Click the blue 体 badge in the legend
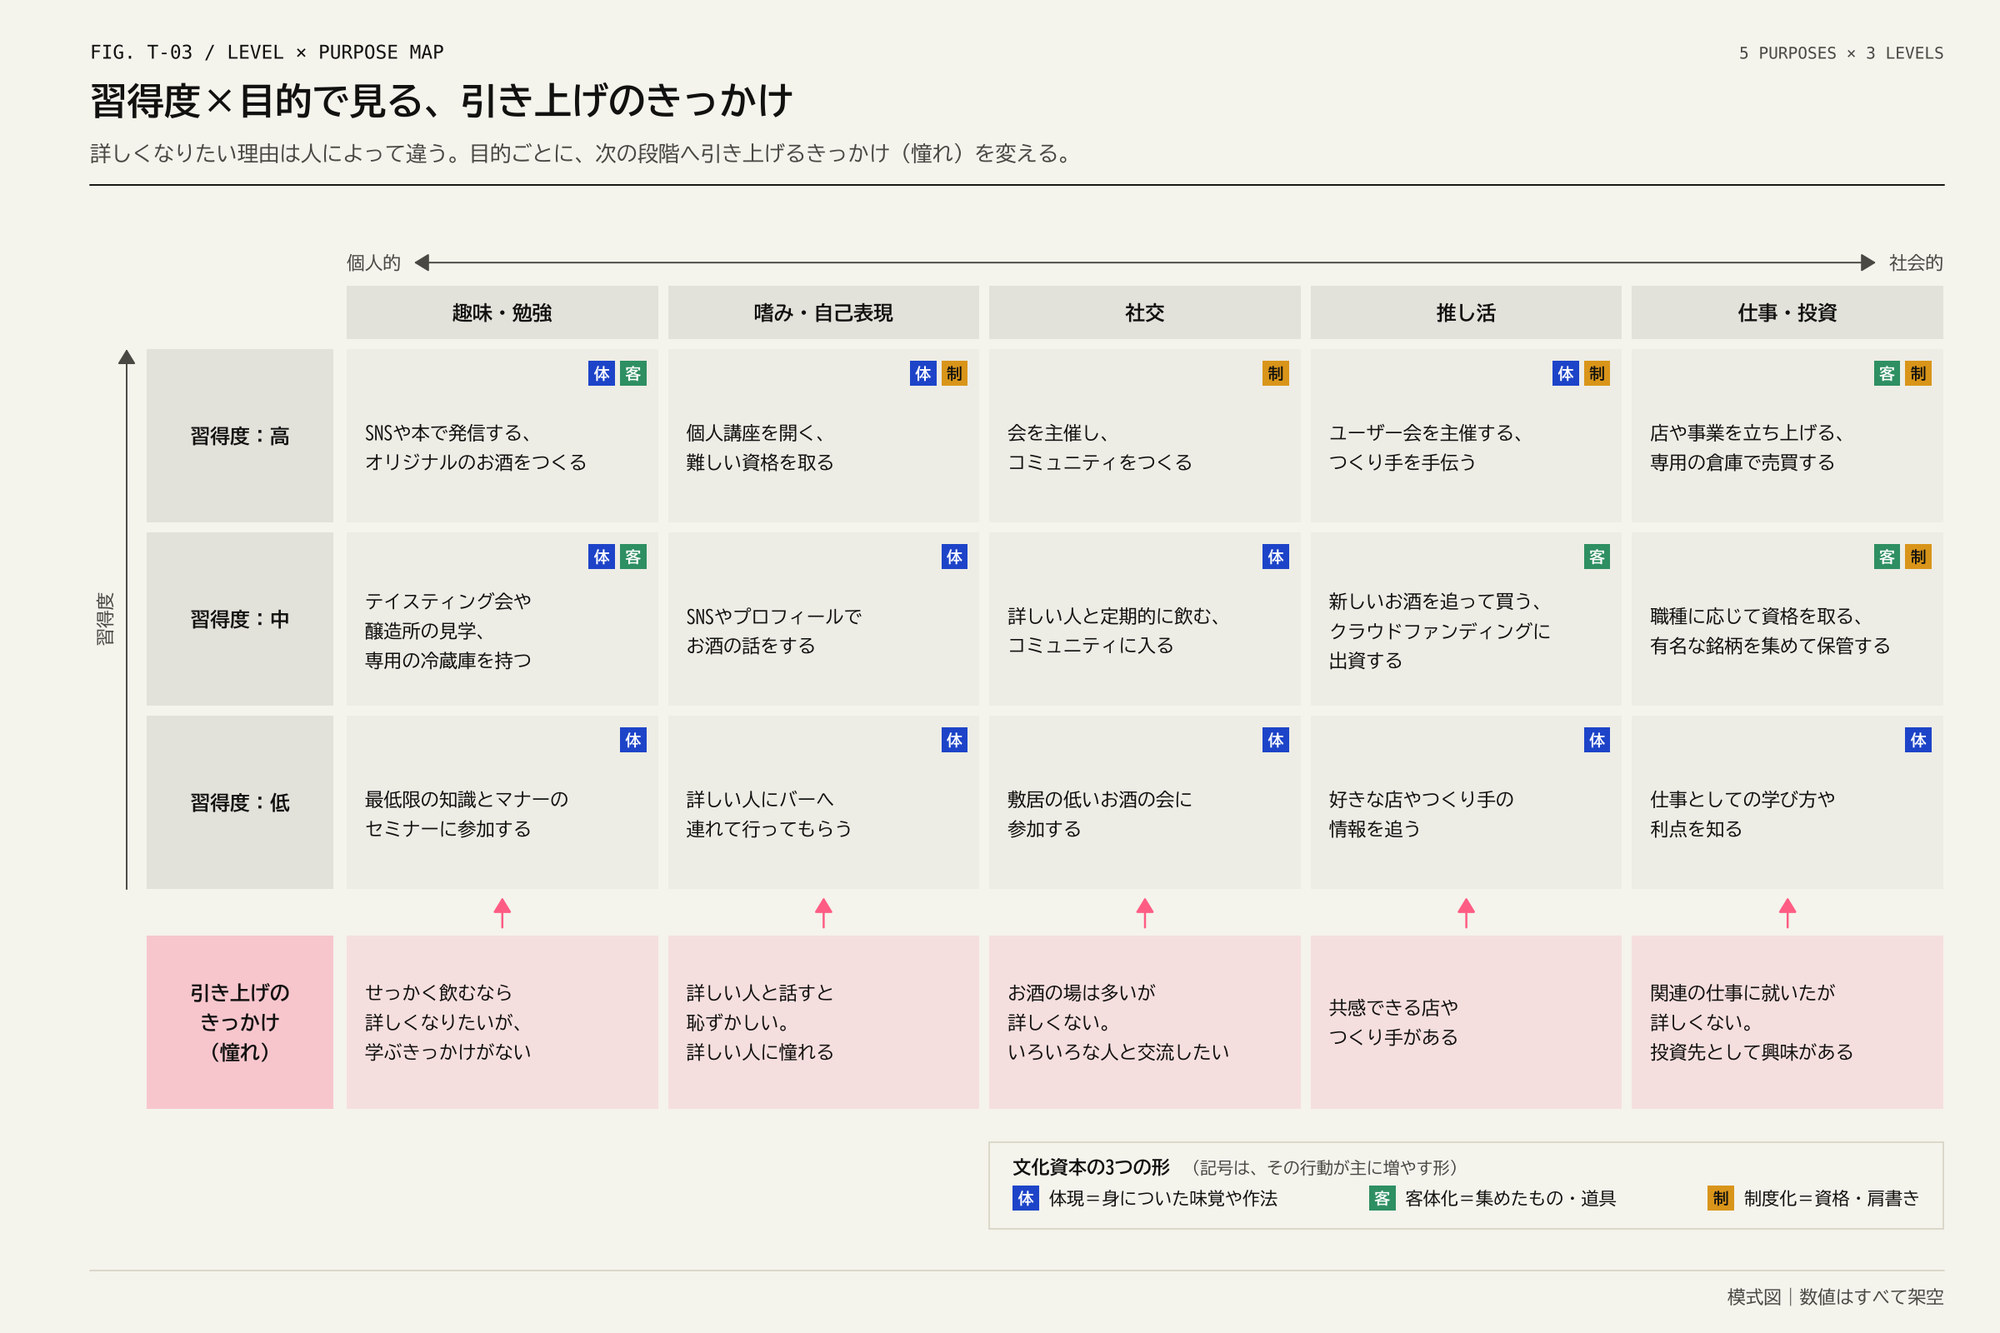This screenshot has width=2000, height=1333. pyautogui.click(x=1025, y=1198)
